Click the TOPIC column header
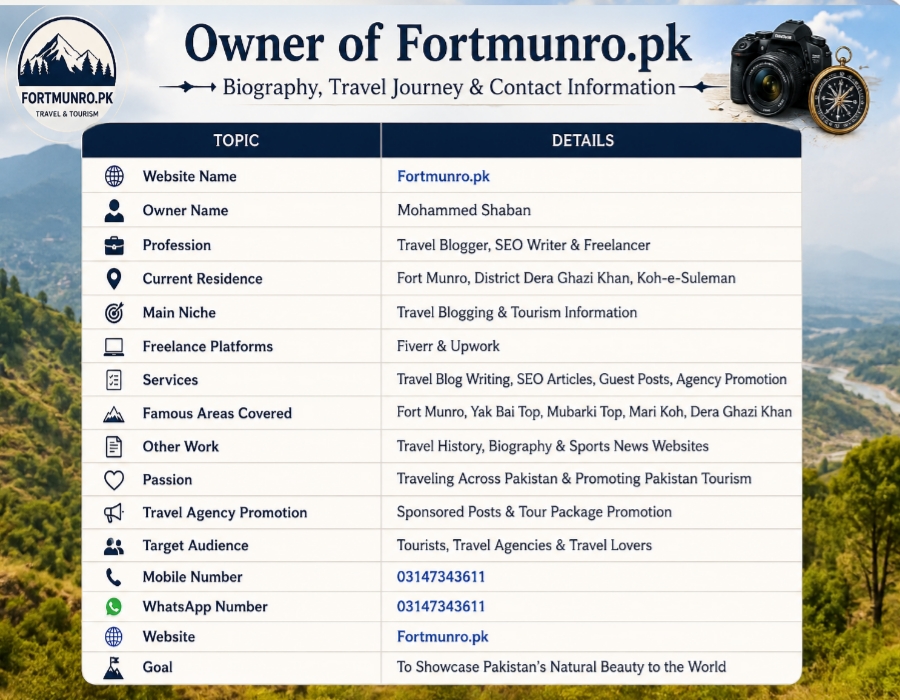900x700 pixels. pyautogui.click(x=236, y=141)
